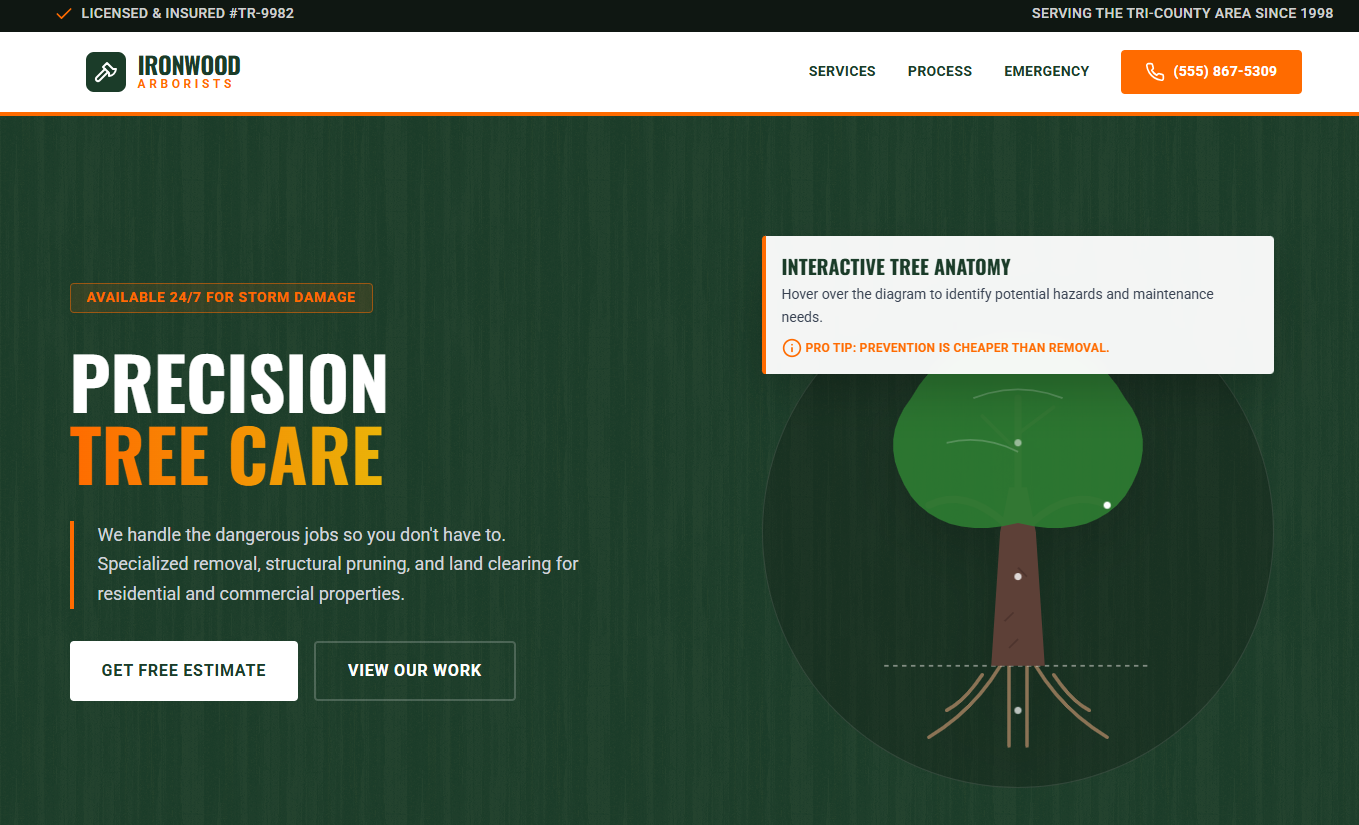The height and width of the screenshot is (825, 1359).
Task: Click the Get Free Estimate button
Action: pos(183,670)
